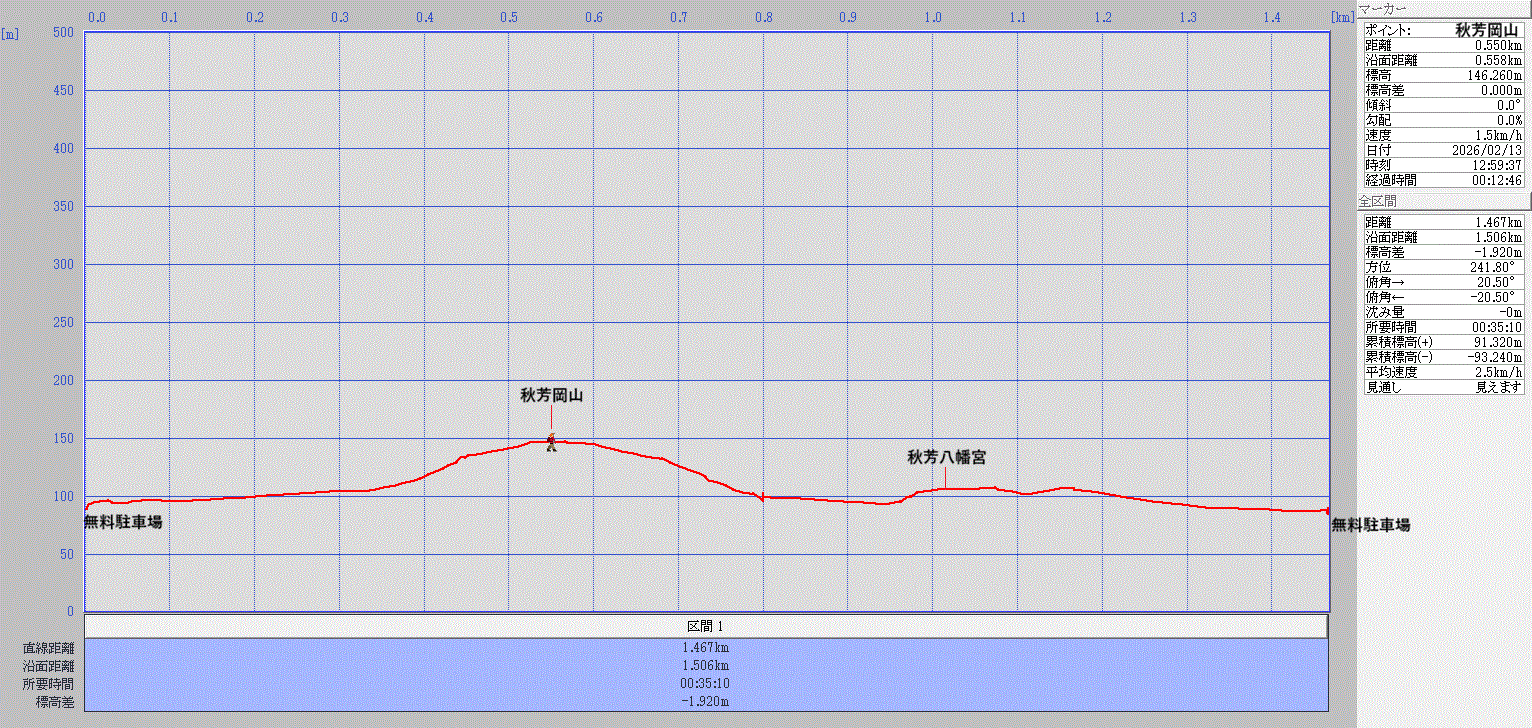Click the 1.0 km mark on distance axis

click(x=933, y=17)
